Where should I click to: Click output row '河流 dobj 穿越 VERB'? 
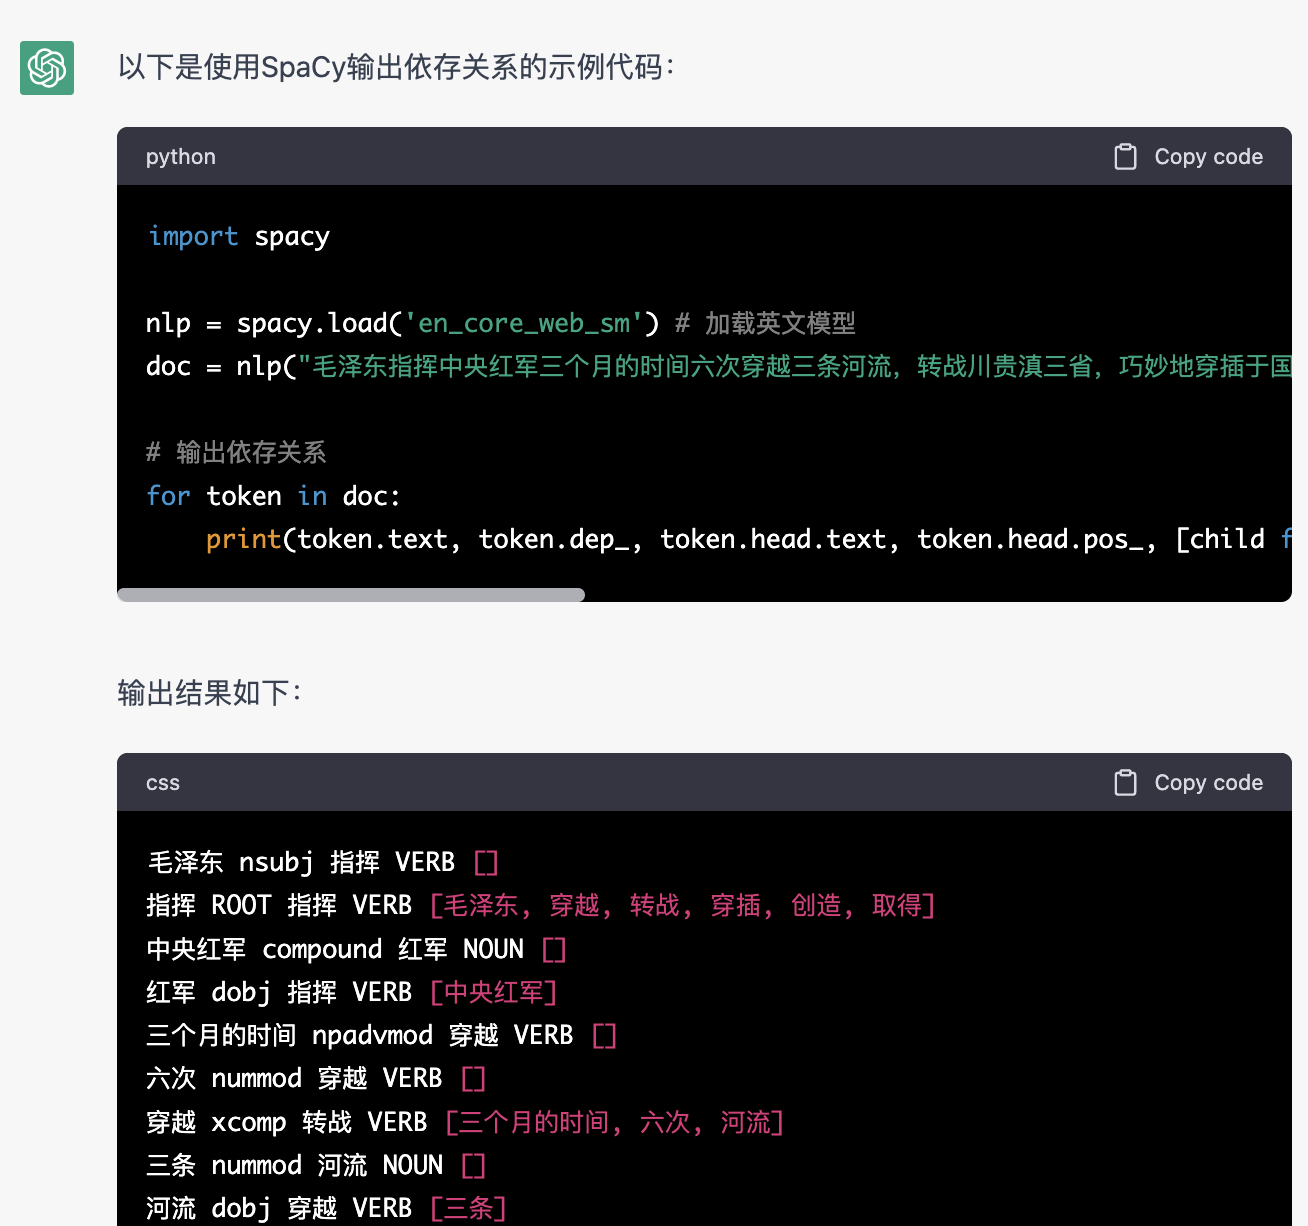[x=327, y=1208]
